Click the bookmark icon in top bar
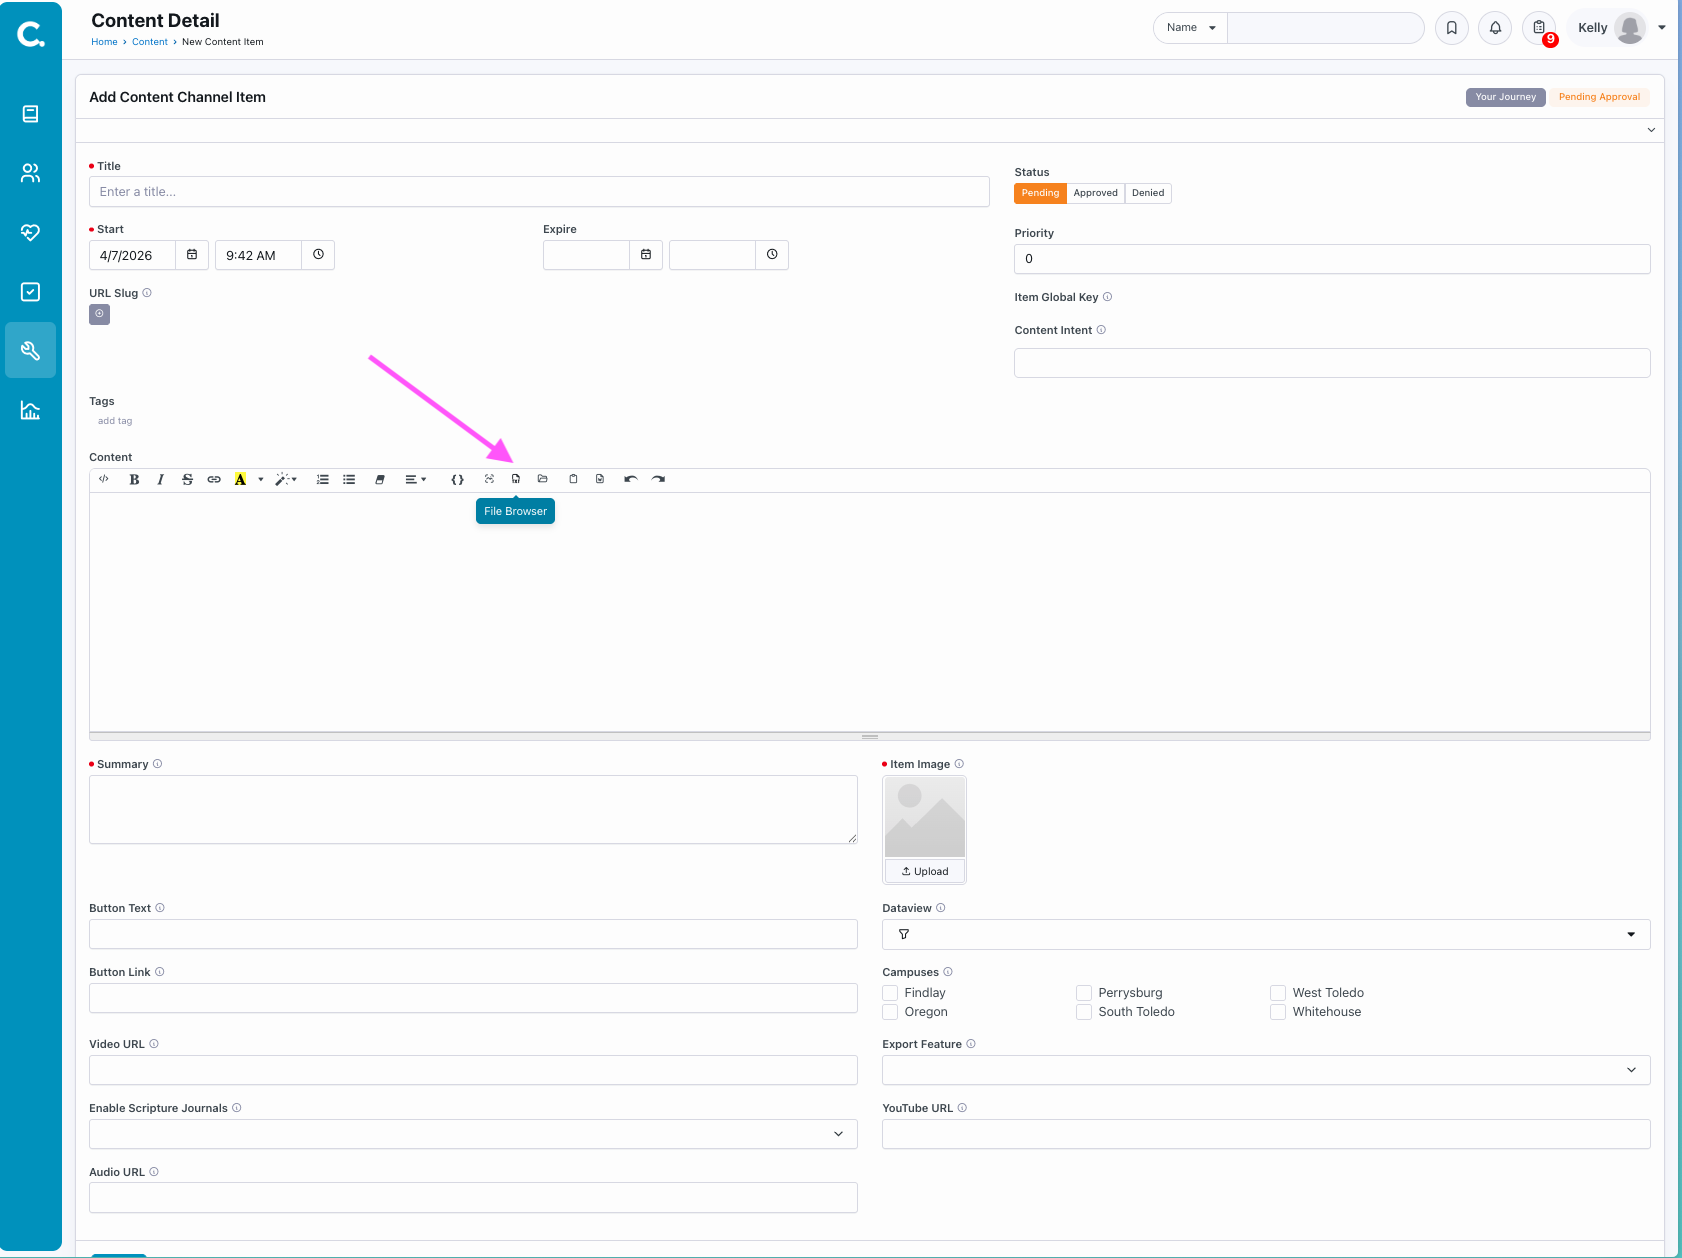This screenshot has height=1258, width=1682. [x=1451, y=28]
